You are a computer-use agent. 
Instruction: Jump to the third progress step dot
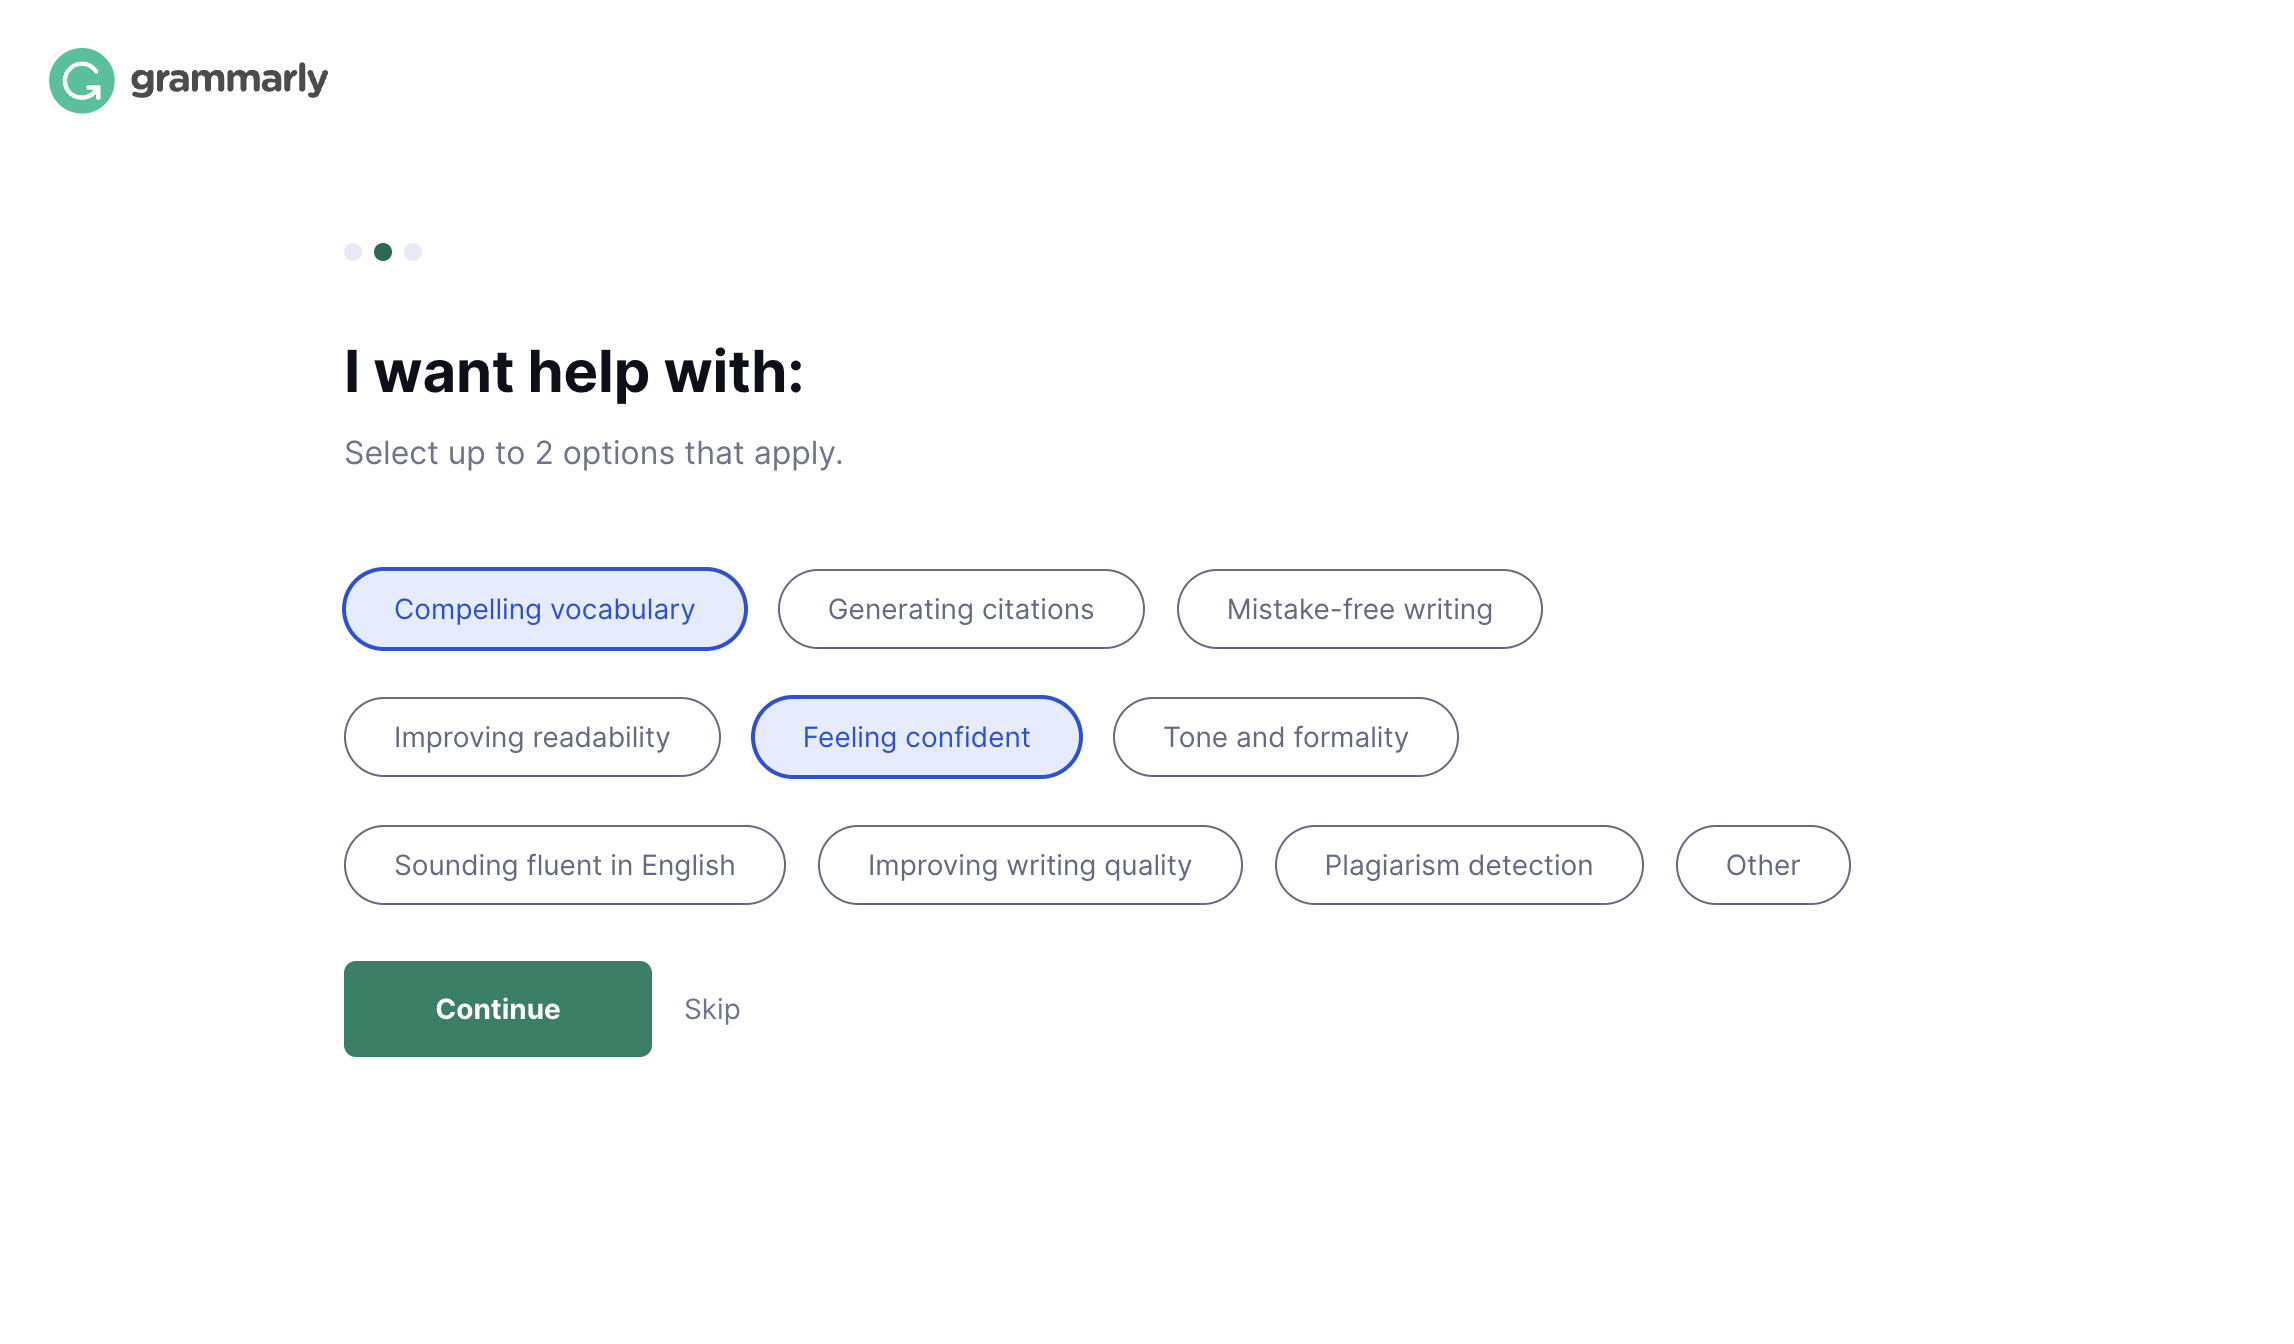(x=413, y=252)
